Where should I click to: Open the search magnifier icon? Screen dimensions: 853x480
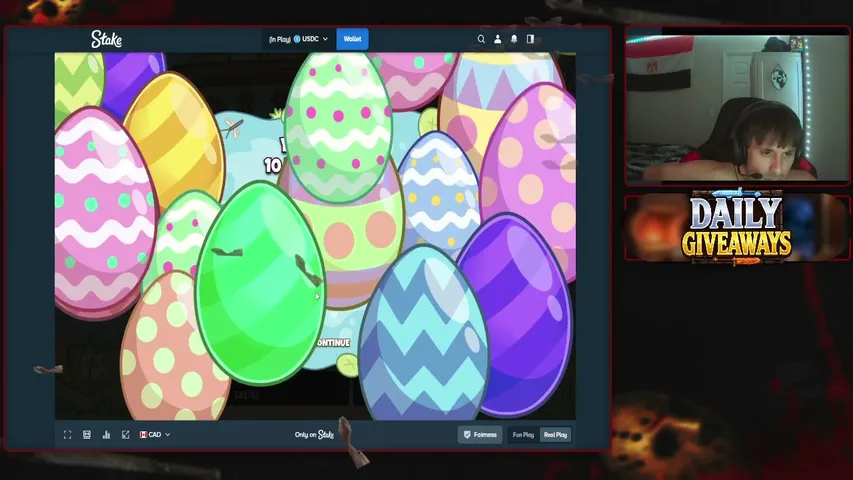point(481,39)
